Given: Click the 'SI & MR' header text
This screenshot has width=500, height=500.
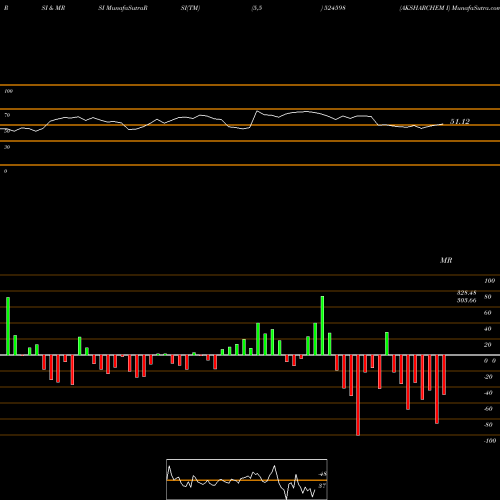Looking at the screenshot, I should (x=53, y=8).
